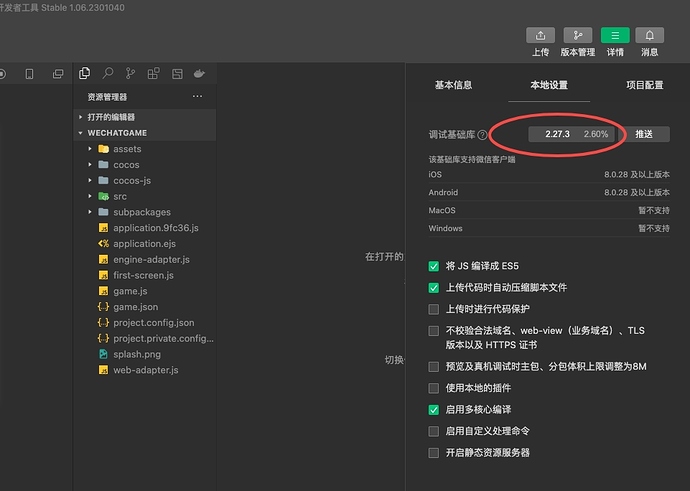Click the phone simulator icon

pyautogui.click(x=29, y=74)
